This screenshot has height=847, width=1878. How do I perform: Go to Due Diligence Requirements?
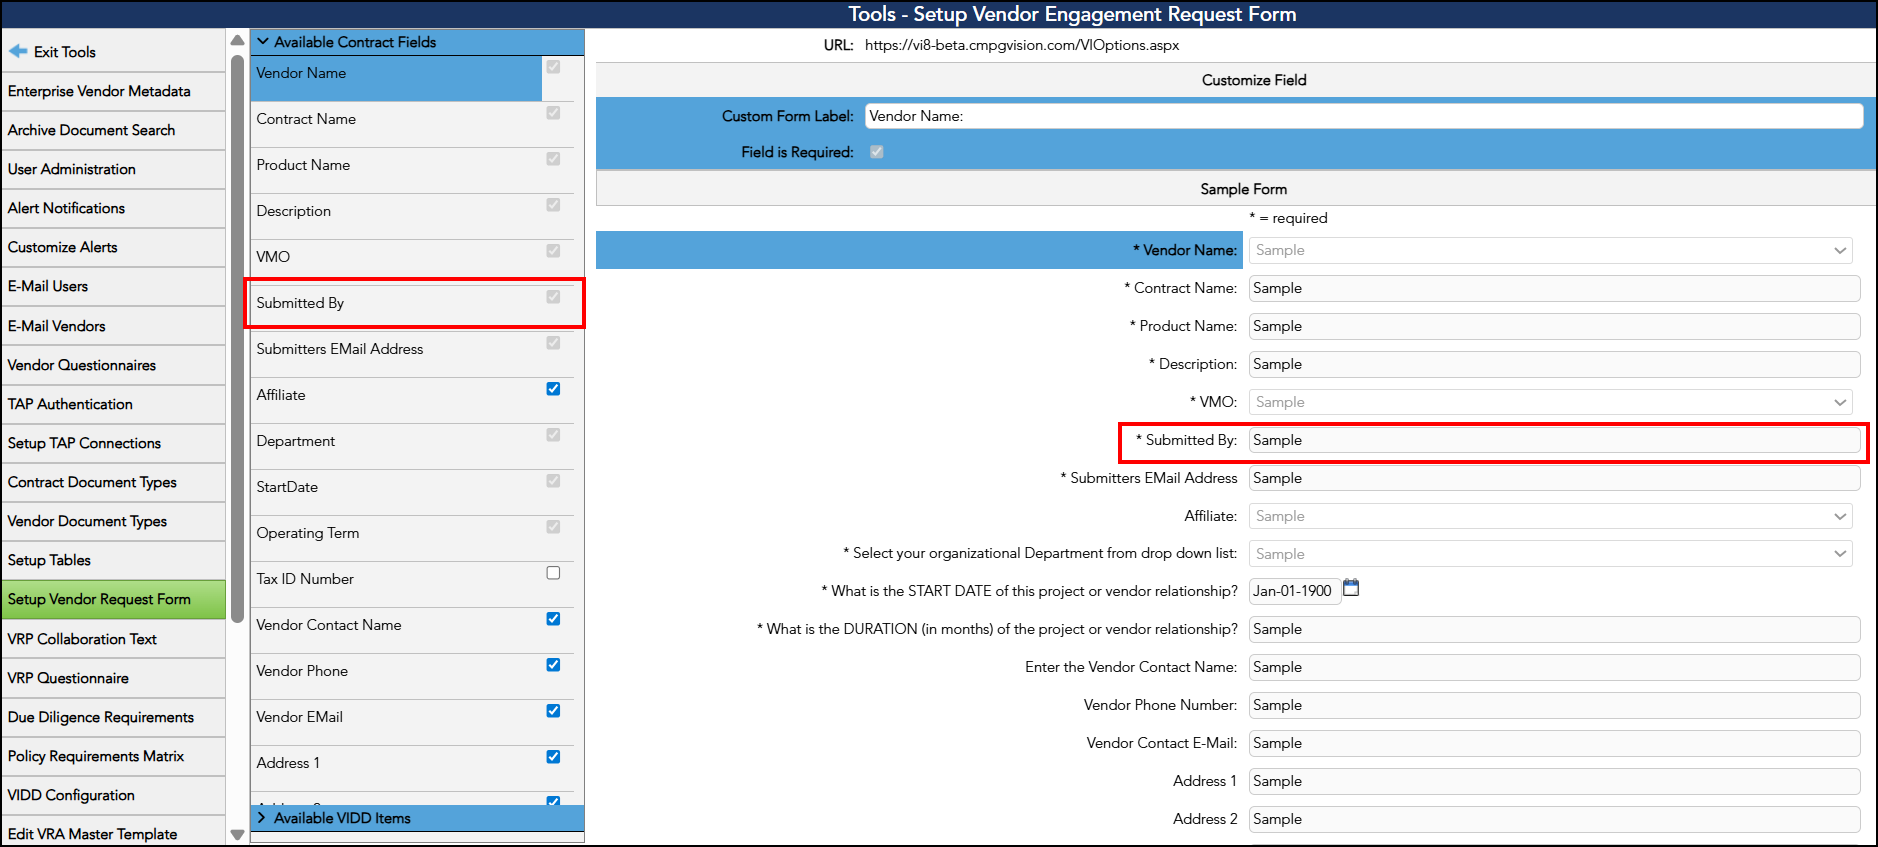coord(101,717)
